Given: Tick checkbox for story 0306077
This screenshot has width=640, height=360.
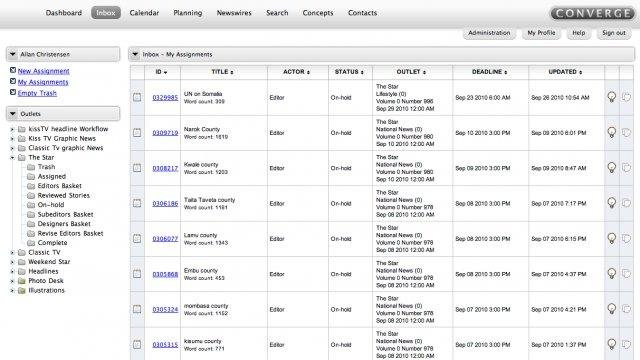Looking at the screenshot, I should pyautogui.click(x=137, y=238).
